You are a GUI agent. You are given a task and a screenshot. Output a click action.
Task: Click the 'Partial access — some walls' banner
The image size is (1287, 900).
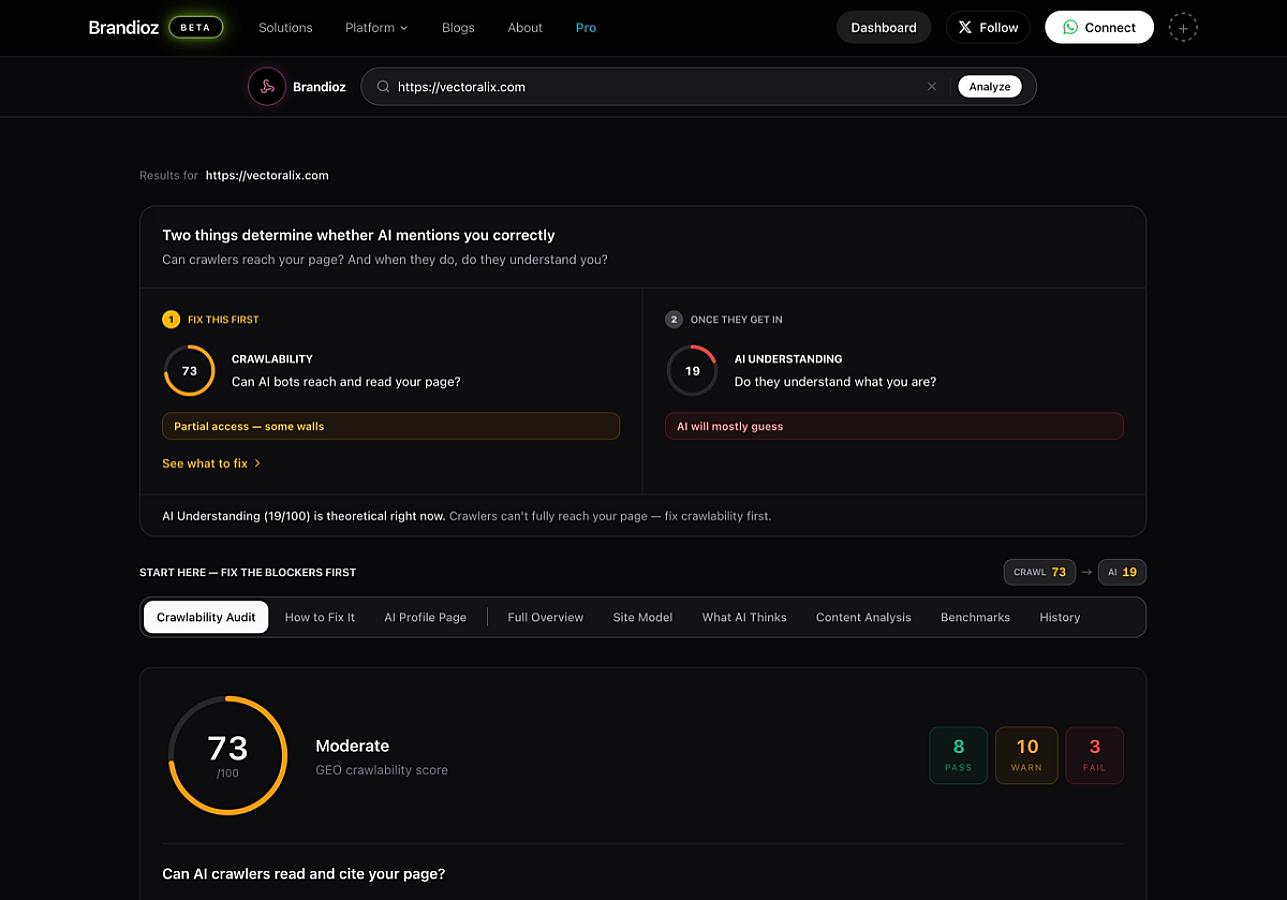tap(391, 426)
